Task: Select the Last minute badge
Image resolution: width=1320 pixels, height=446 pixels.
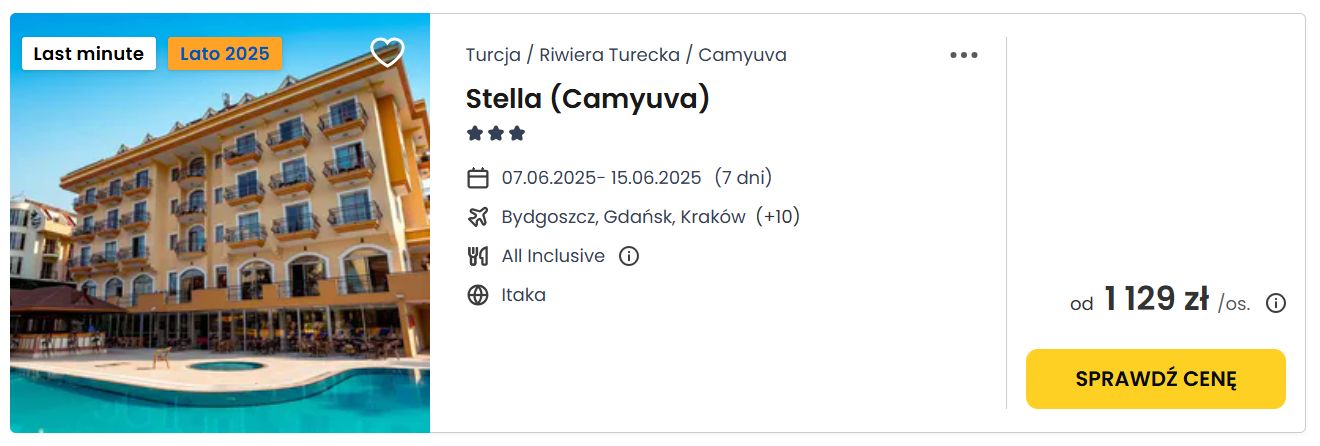Action: click(x=89, y=53)
